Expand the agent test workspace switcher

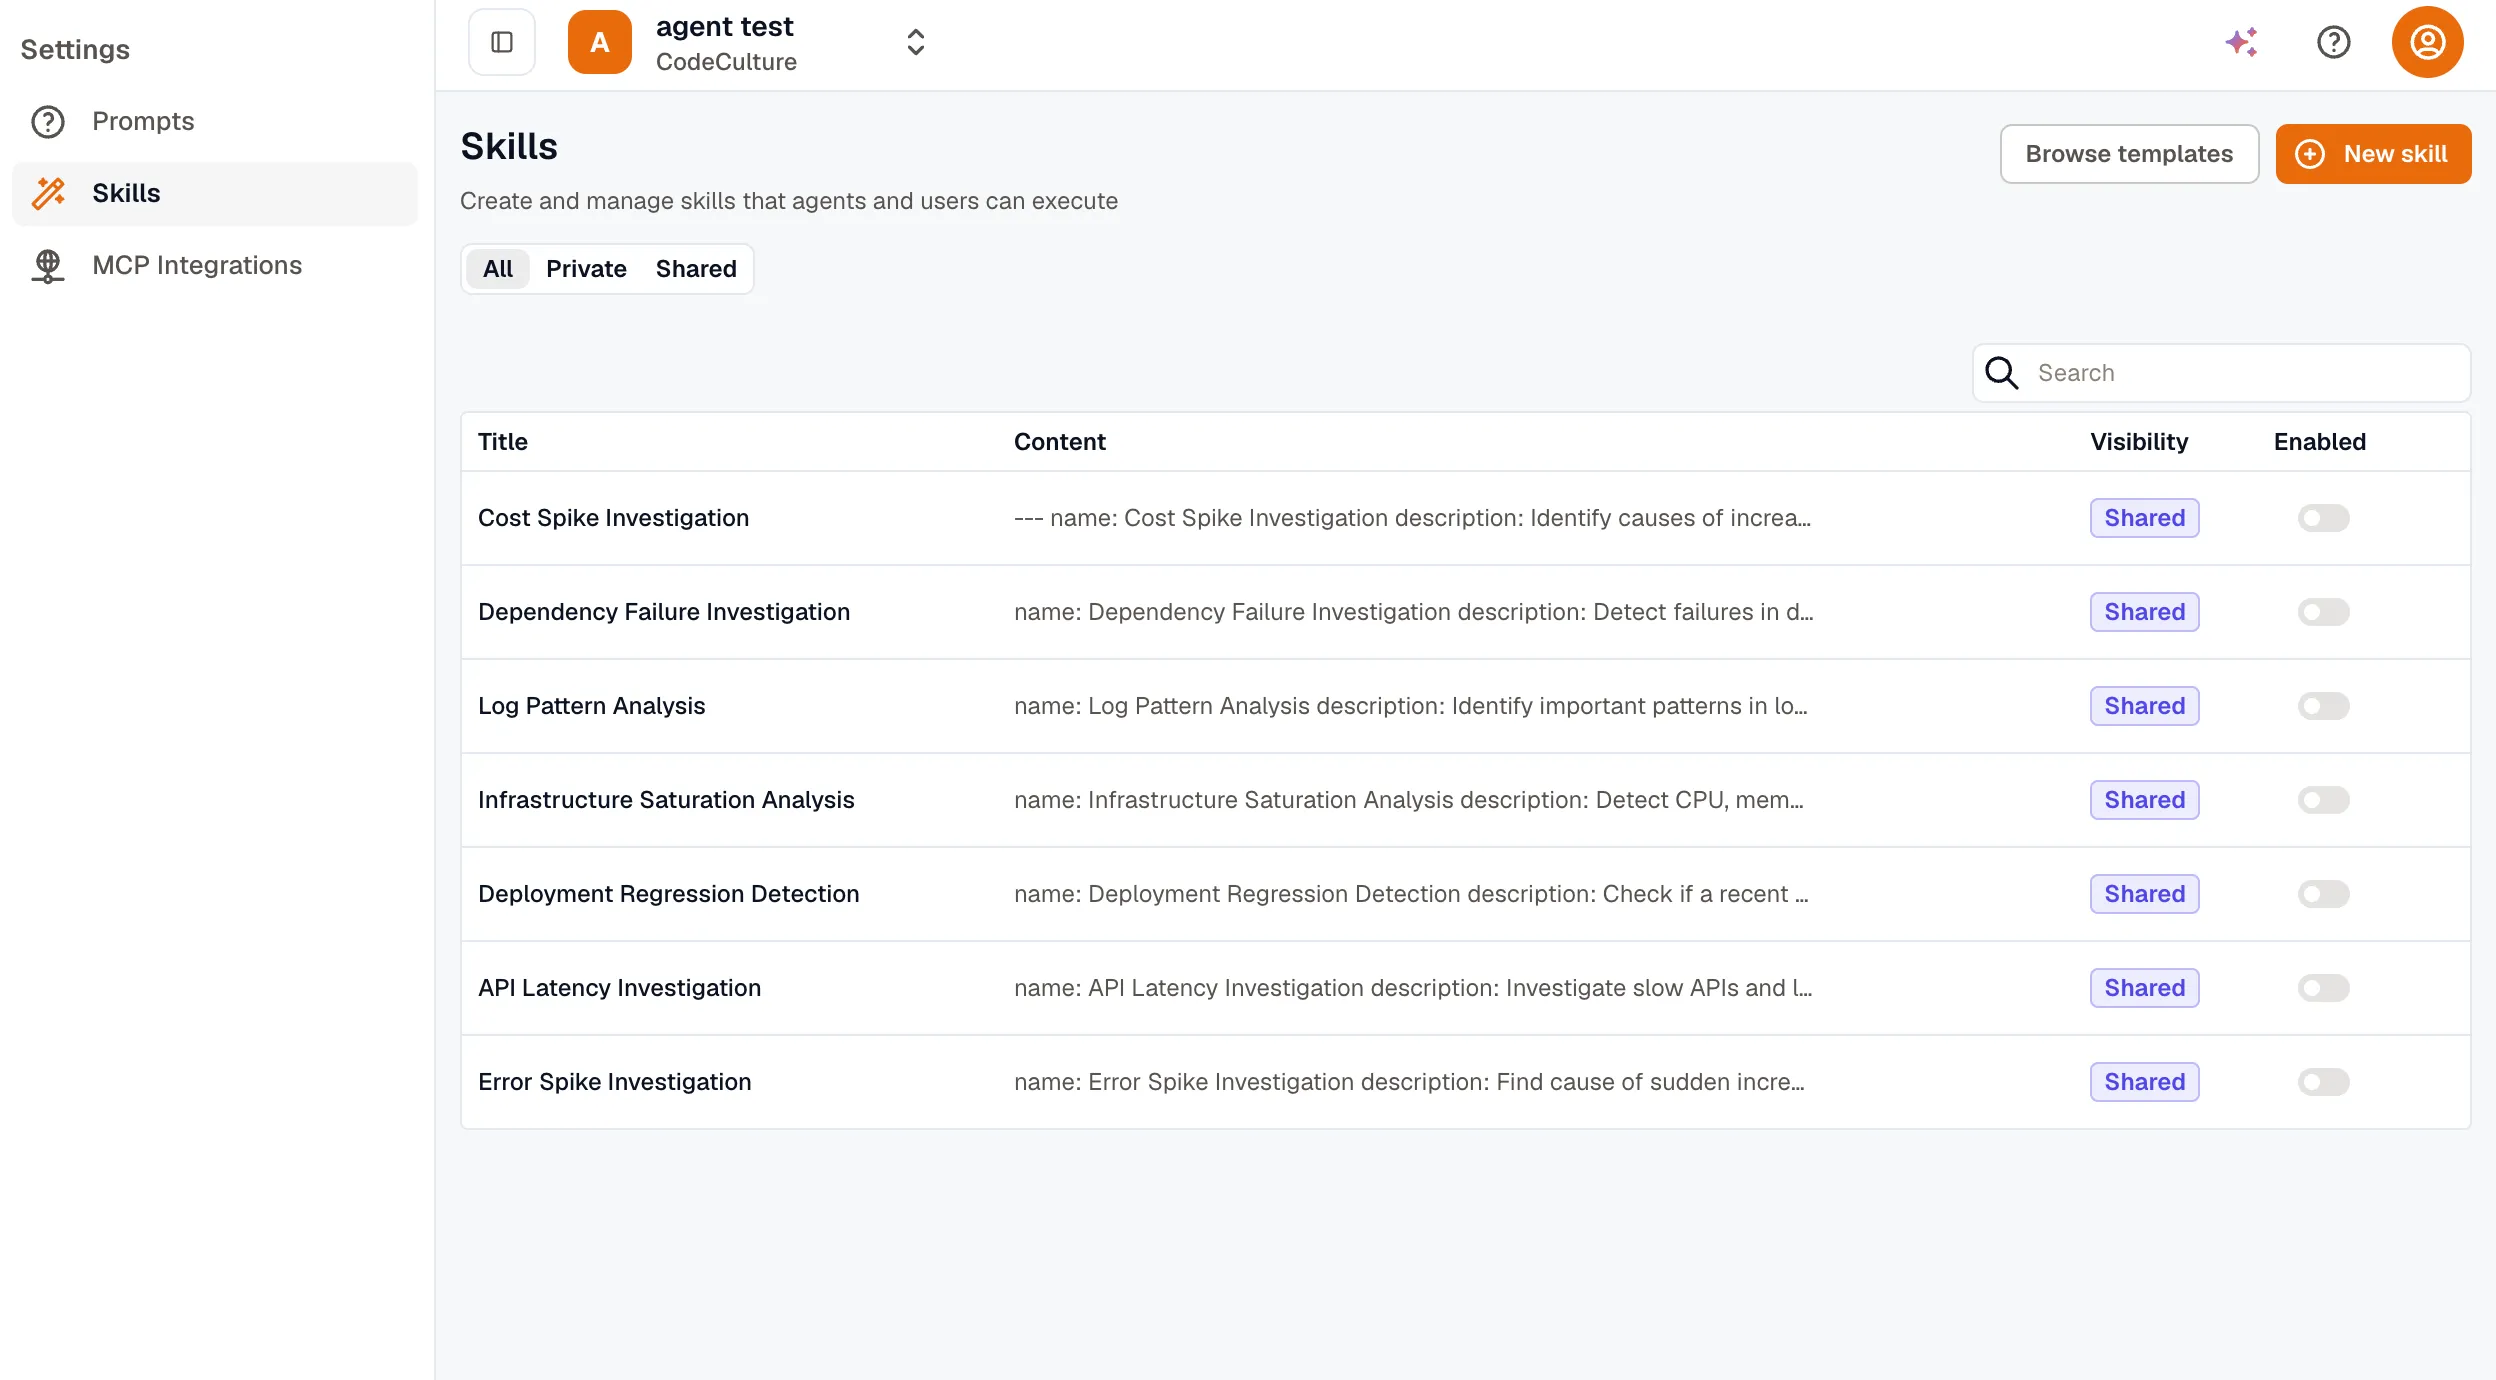point(915,42)
